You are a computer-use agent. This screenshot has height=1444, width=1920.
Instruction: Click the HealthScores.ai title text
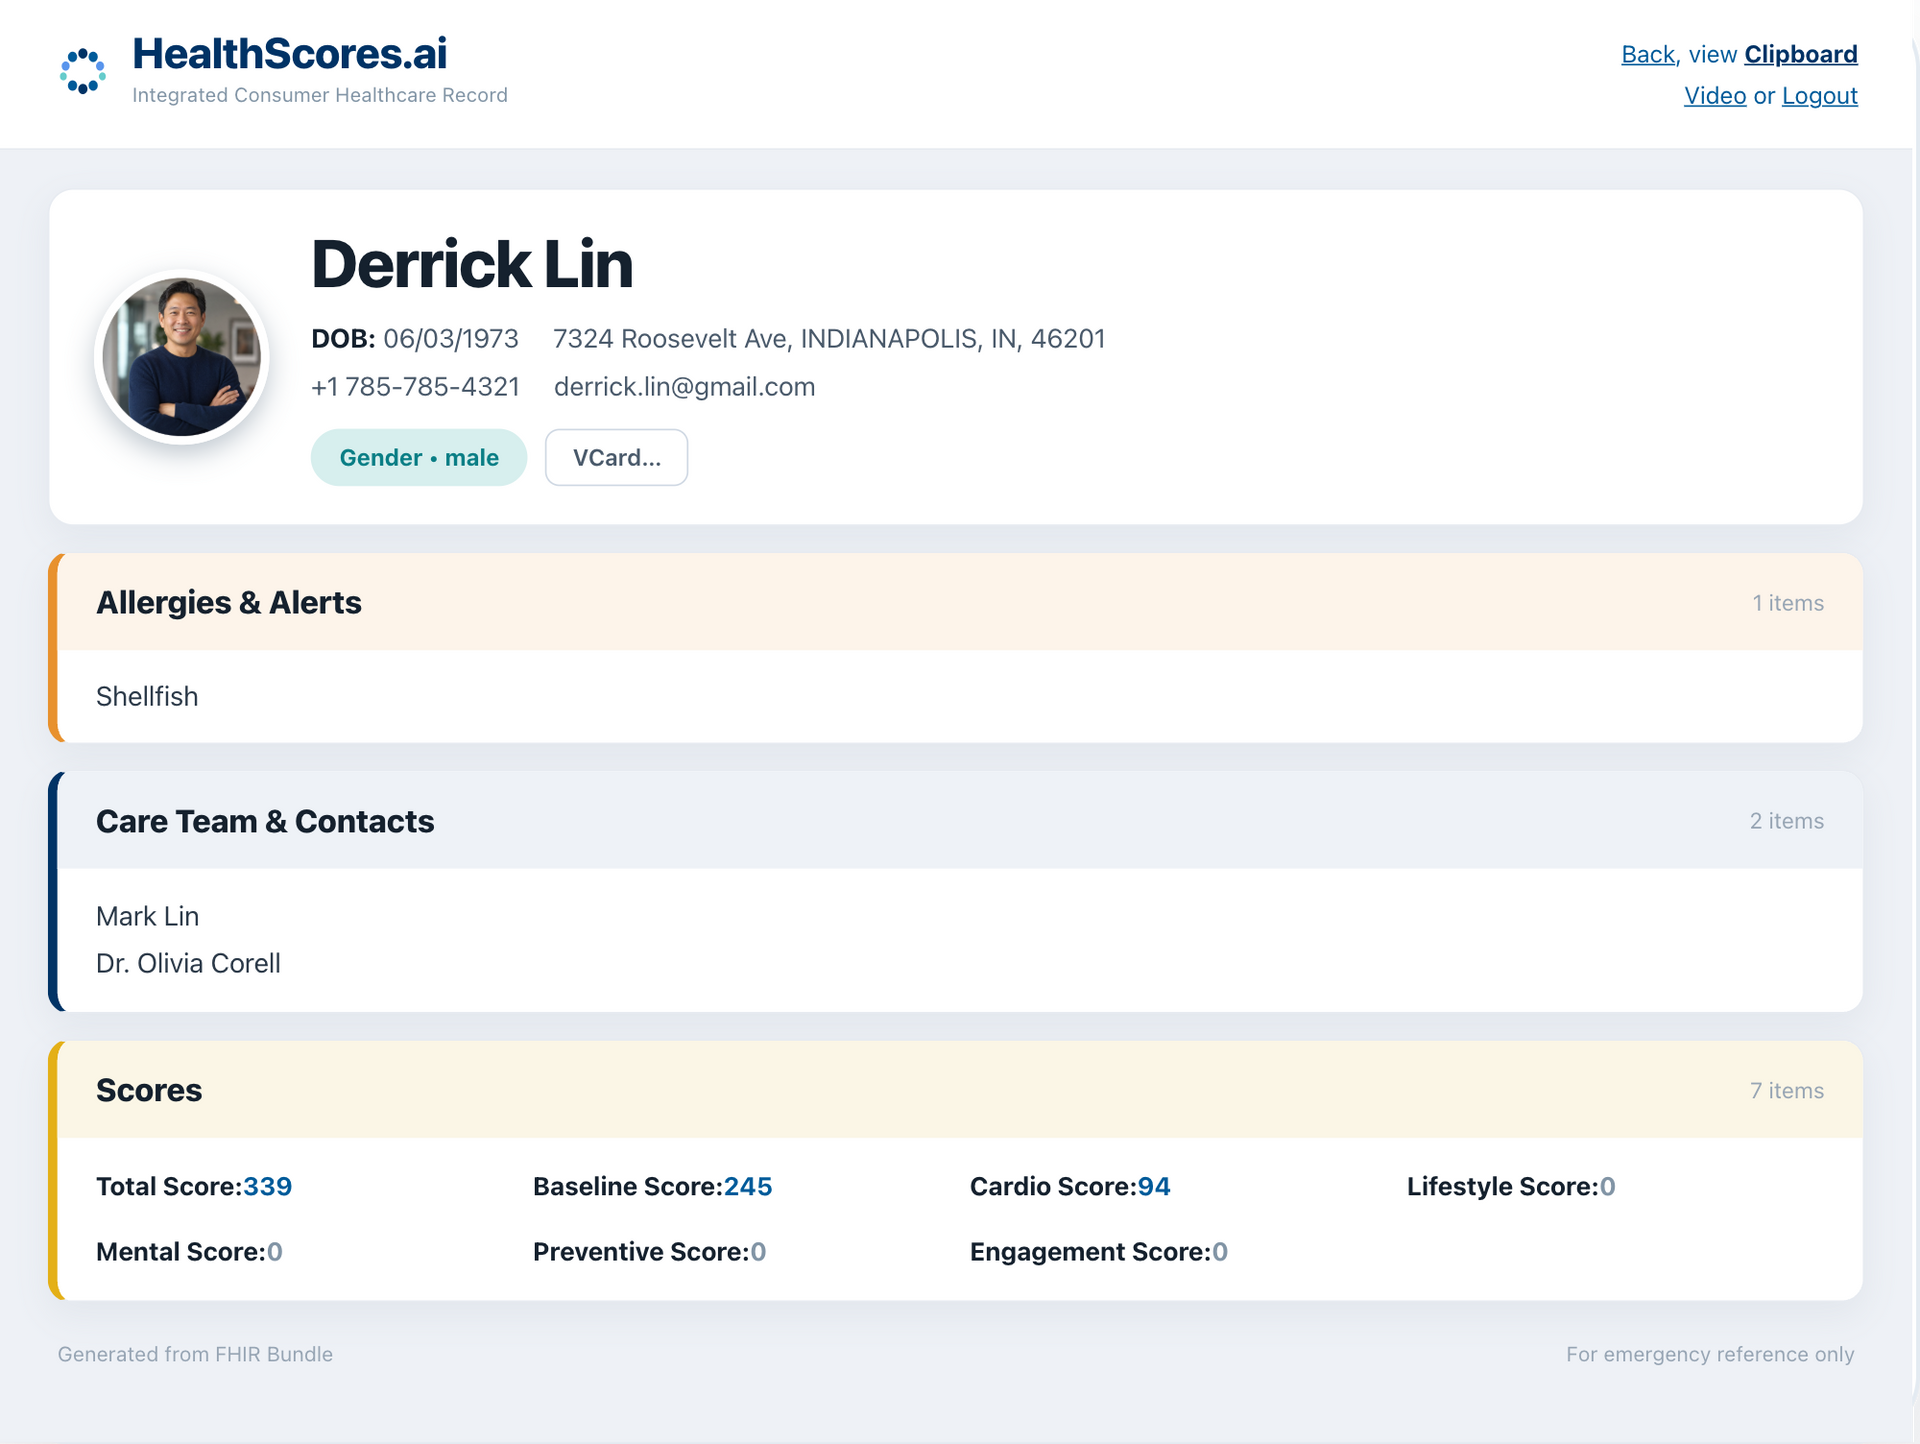tap(290, 54)
